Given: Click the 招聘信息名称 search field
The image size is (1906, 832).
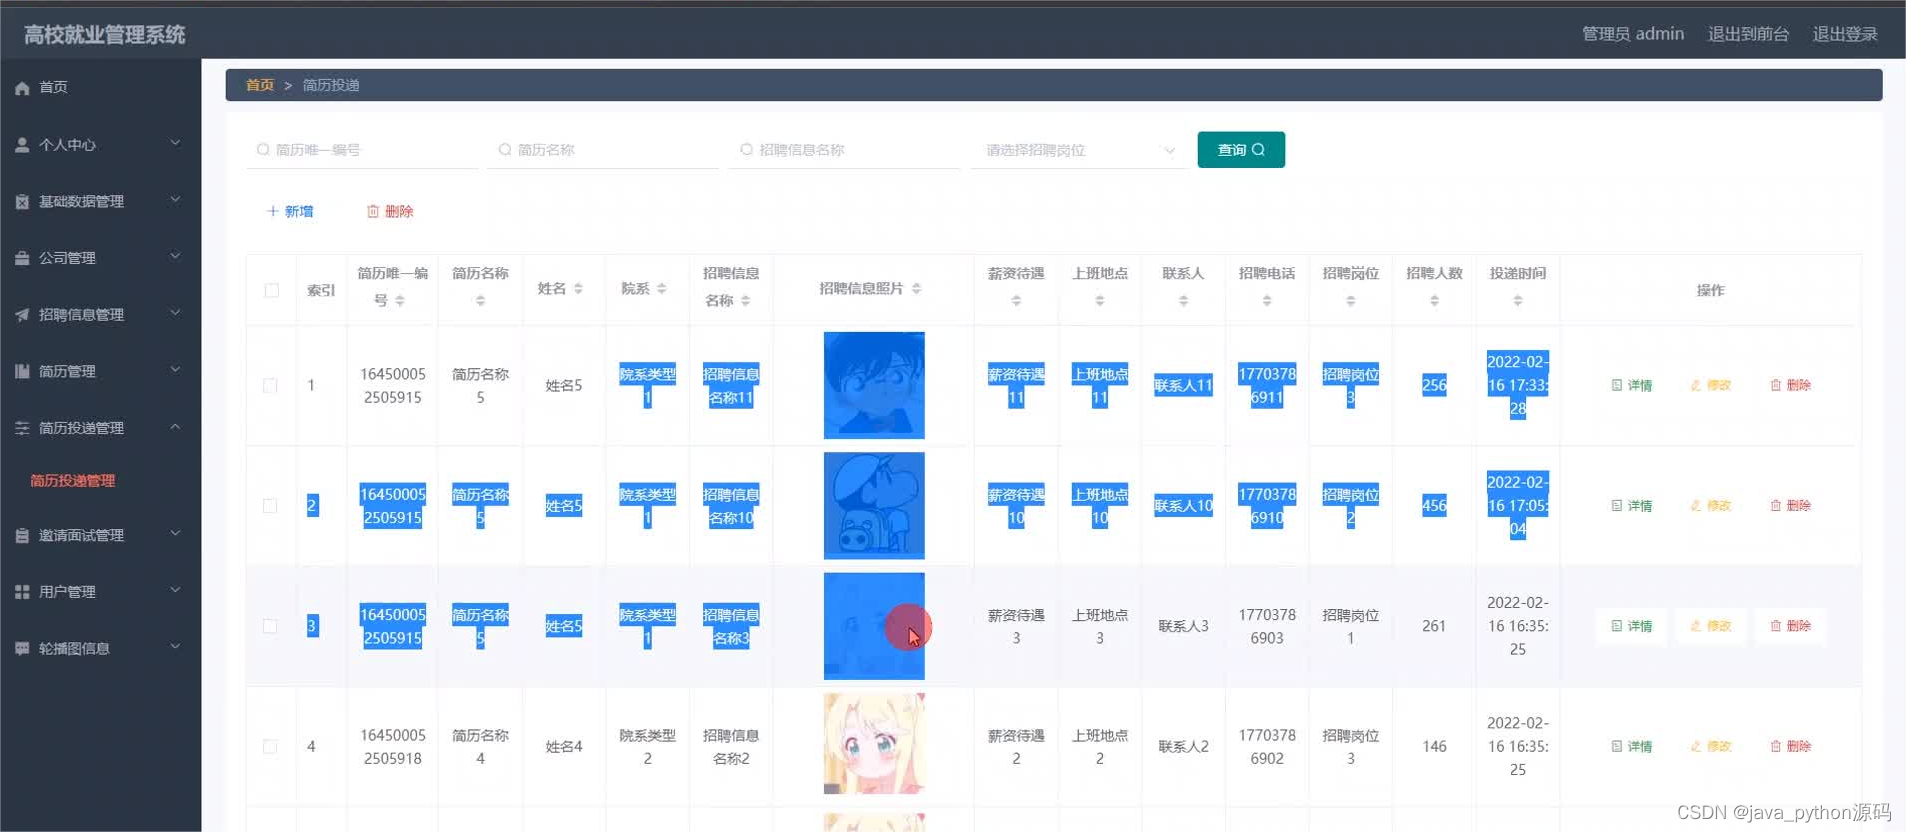Looking at the screenshot, I should (x=845, y=150).
